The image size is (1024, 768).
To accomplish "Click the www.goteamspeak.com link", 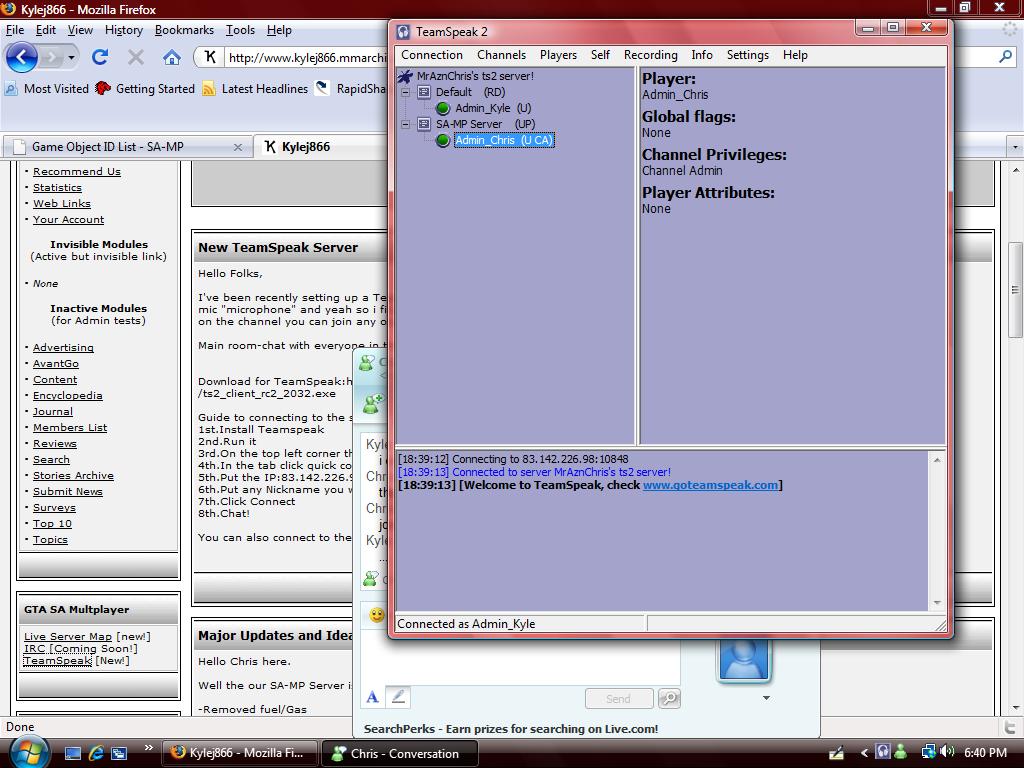I will click(711, 485).
